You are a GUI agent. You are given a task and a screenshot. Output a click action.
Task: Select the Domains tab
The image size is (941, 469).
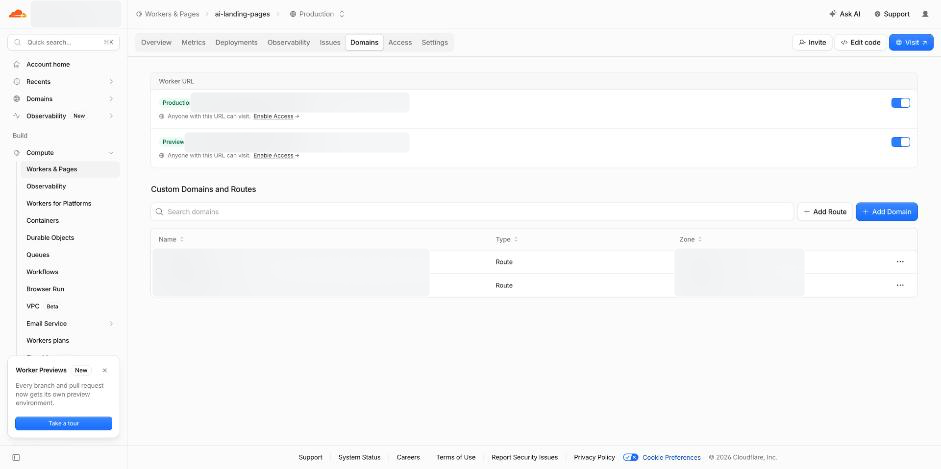coord(364,43)
